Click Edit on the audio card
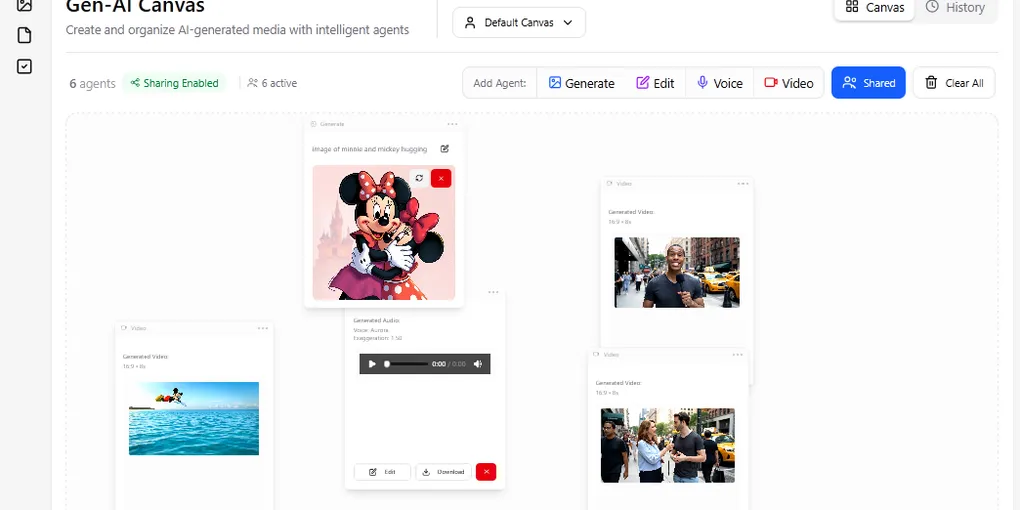The image size is (1020, 510). [382, 472]
